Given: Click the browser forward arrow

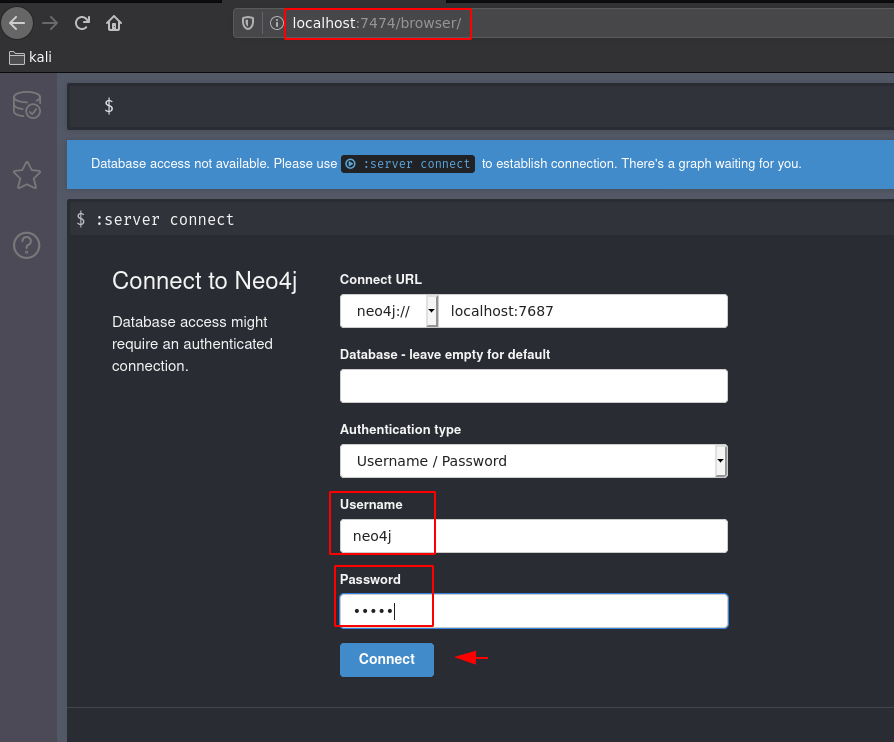Looking at the screenshot, I should [50, 23].
